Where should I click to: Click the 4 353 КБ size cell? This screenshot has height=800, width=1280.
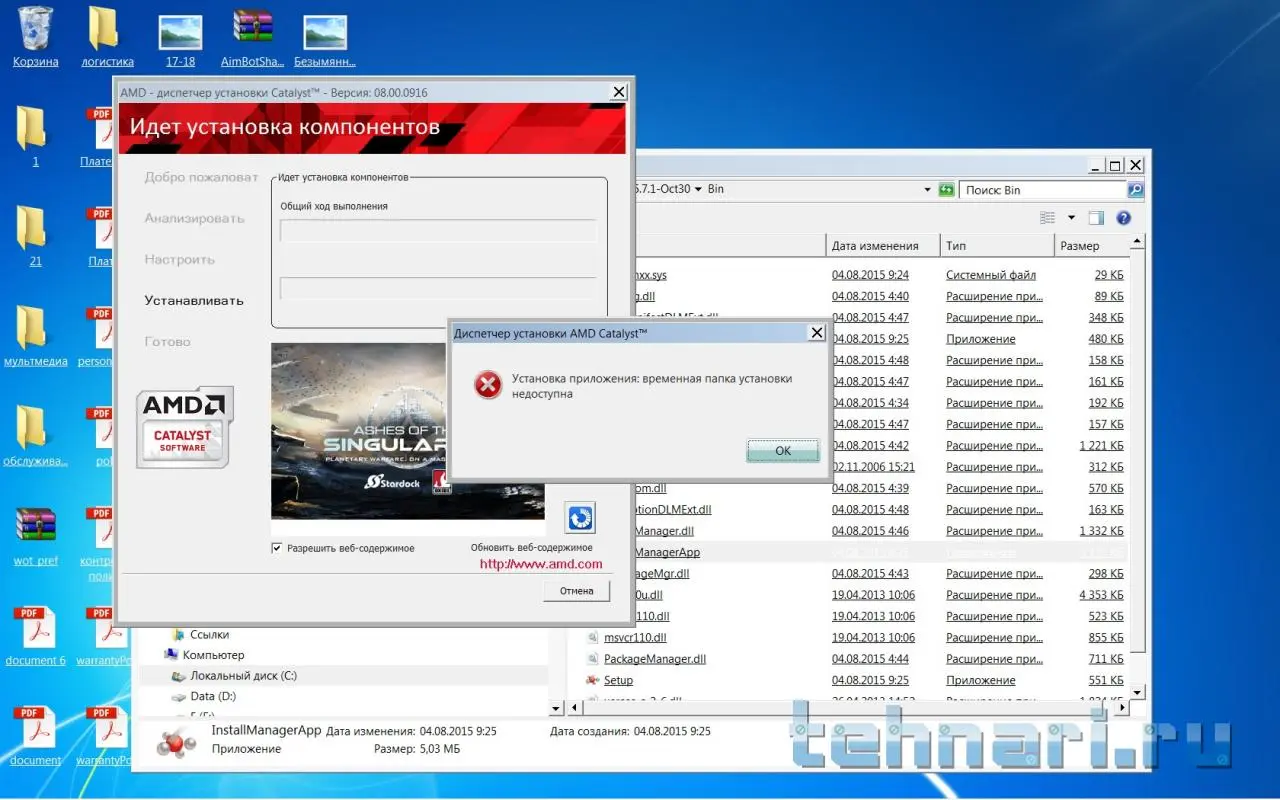point(1101,595)
